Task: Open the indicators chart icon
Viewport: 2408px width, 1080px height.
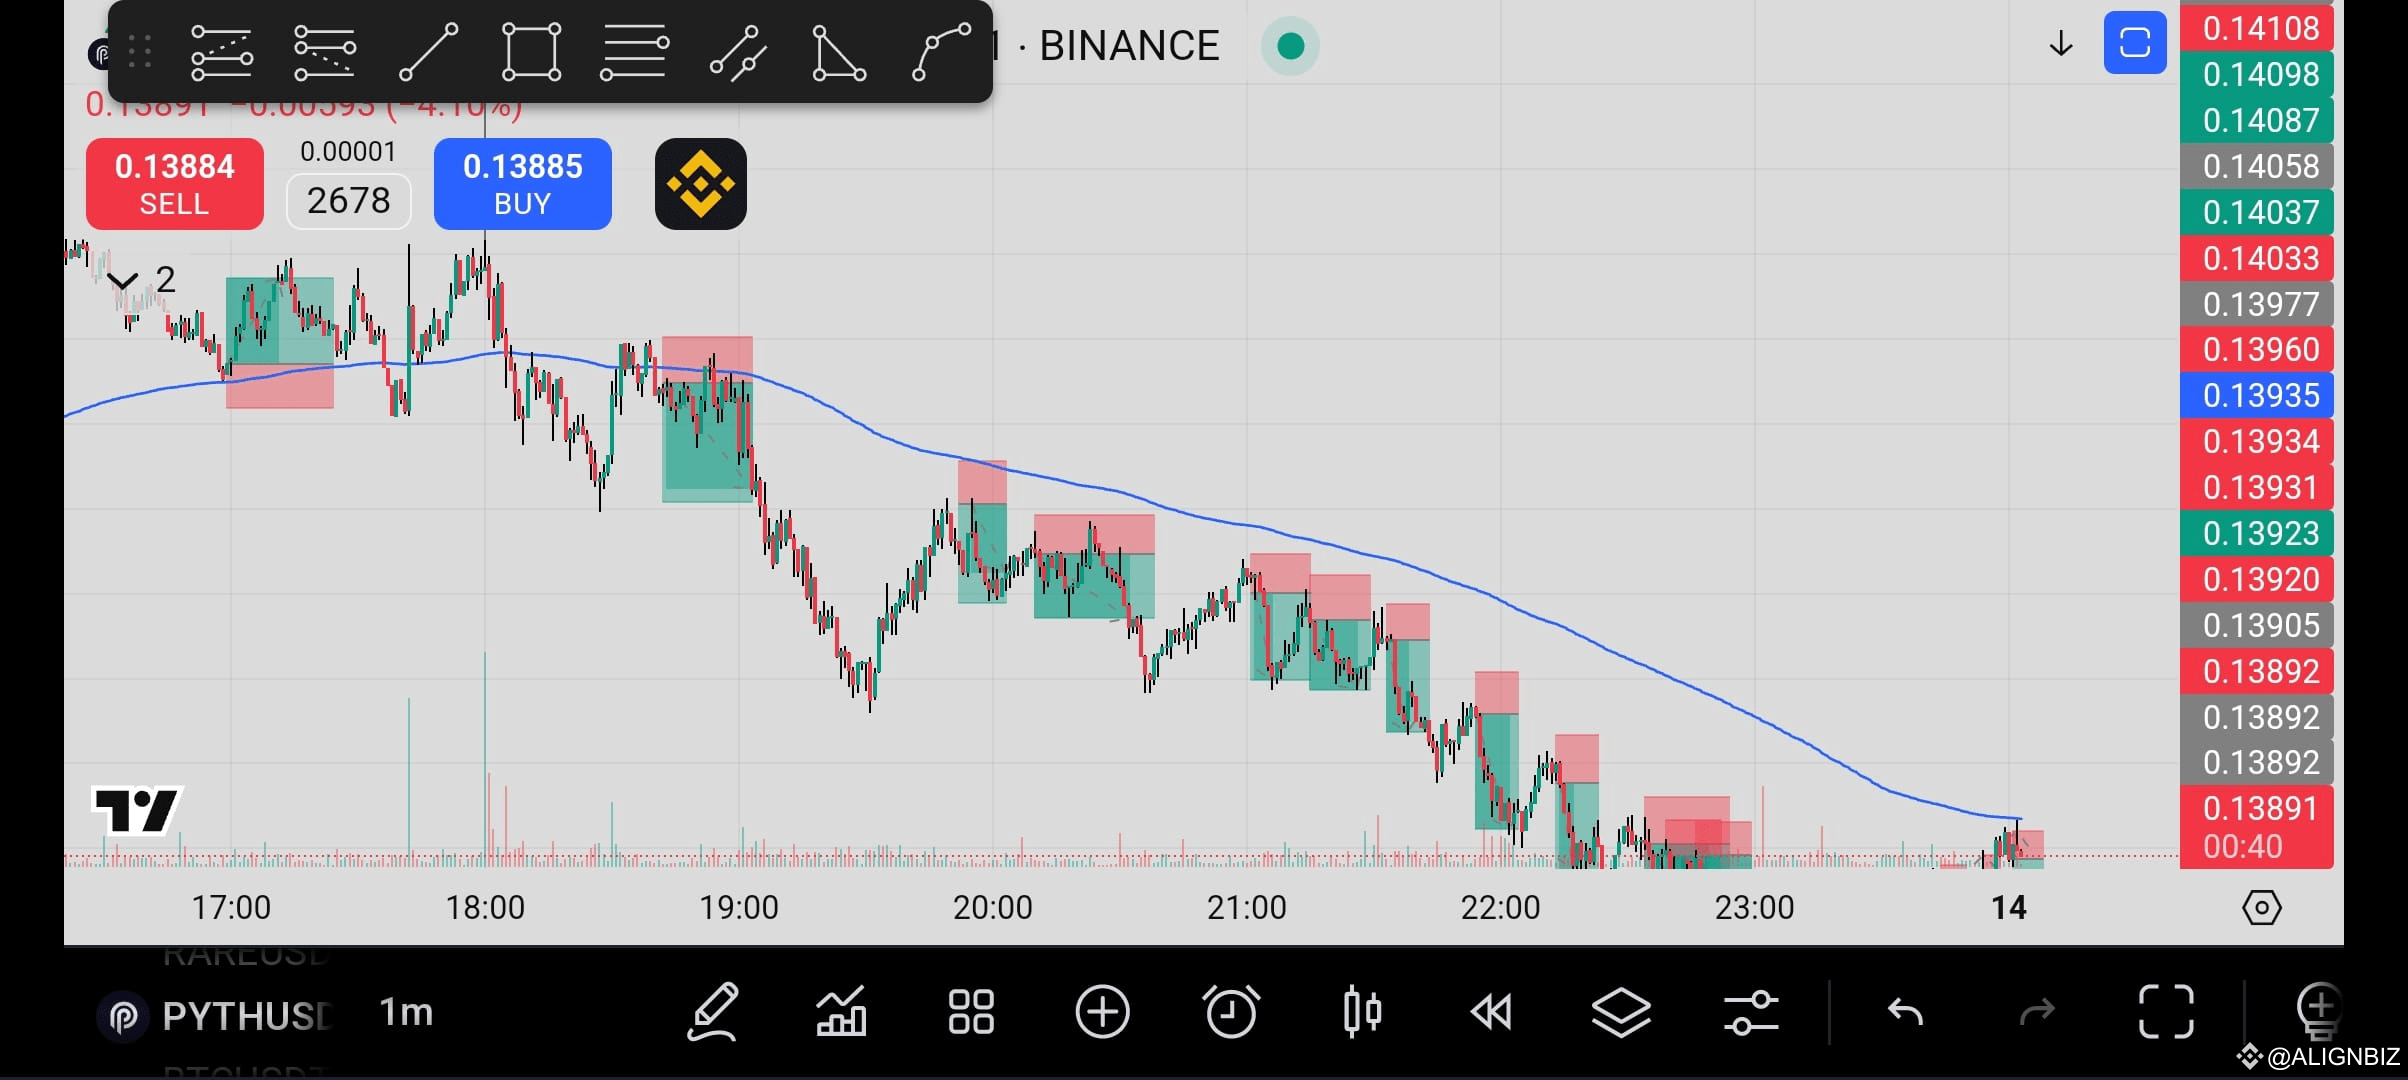Action: [x=841, y=1012]
